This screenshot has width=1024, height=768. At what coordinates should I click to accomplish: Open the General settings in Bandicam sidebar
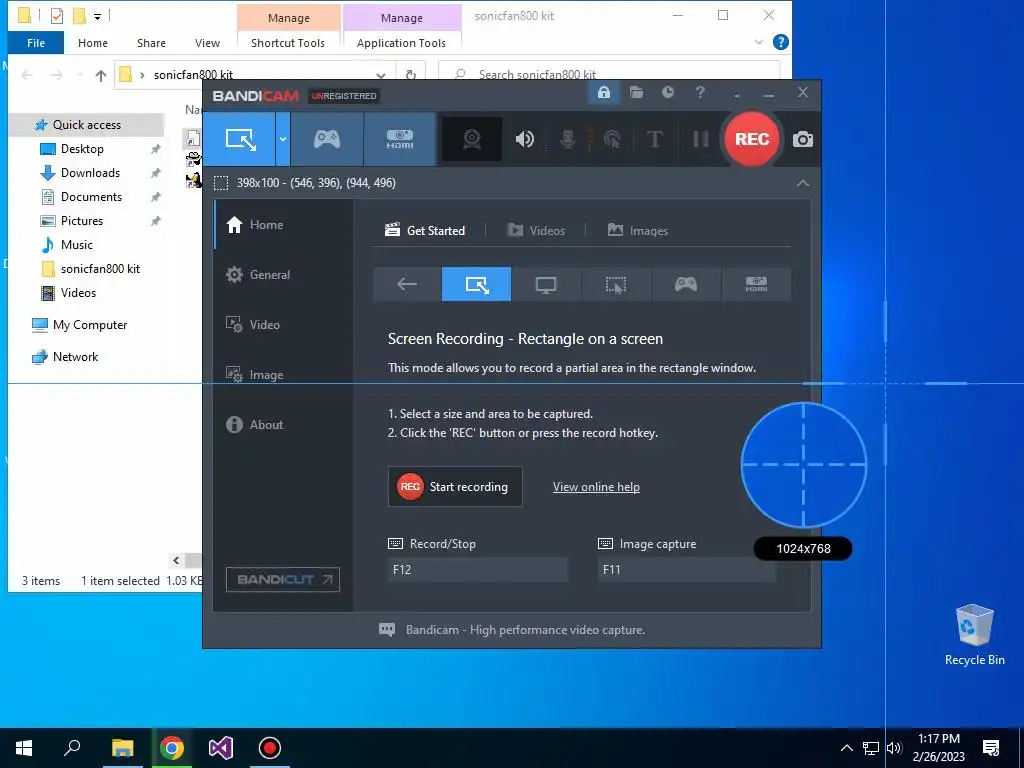pyautogui.click(x=283, y=275)
